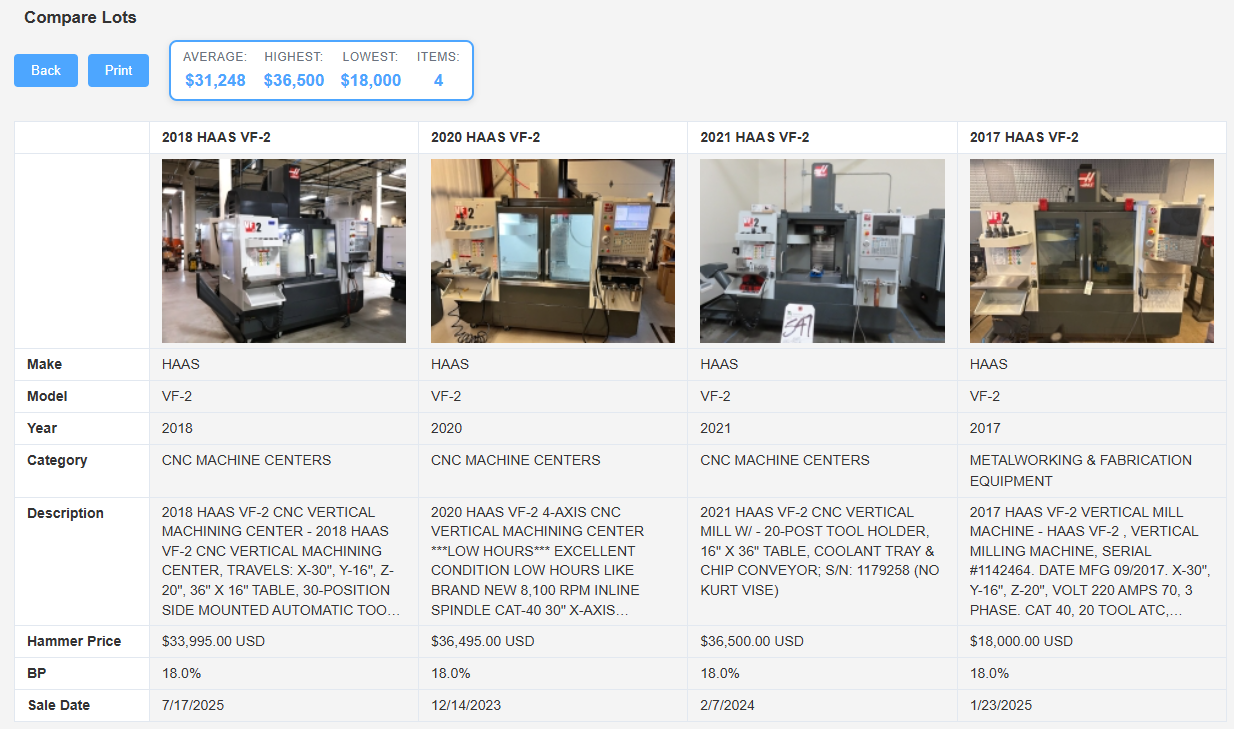Click the Sale Date row label
1234x729 pixels.
pyautogui.click(x=58, y=705)
